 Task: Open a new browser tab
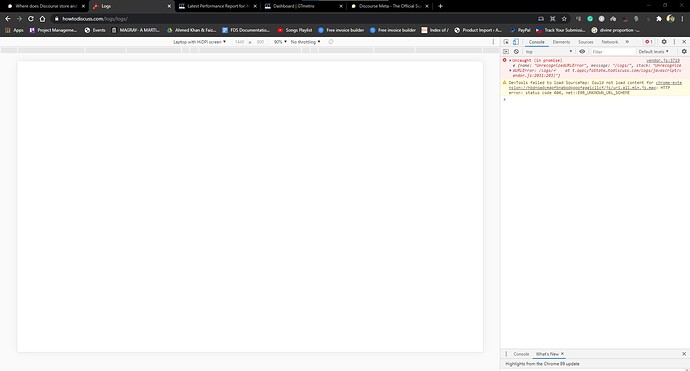pyautogui.click(x=440, y=6)
